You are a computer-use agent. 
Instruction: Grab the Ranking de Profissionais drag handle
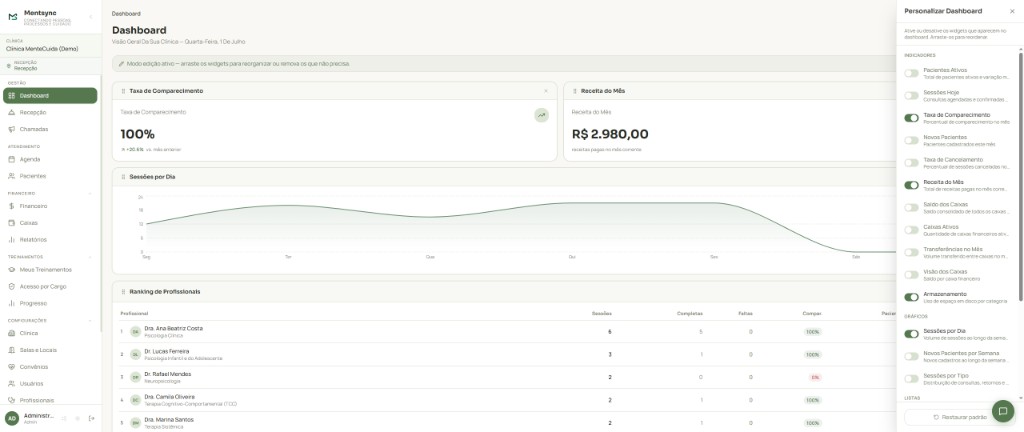click(123, 292)
